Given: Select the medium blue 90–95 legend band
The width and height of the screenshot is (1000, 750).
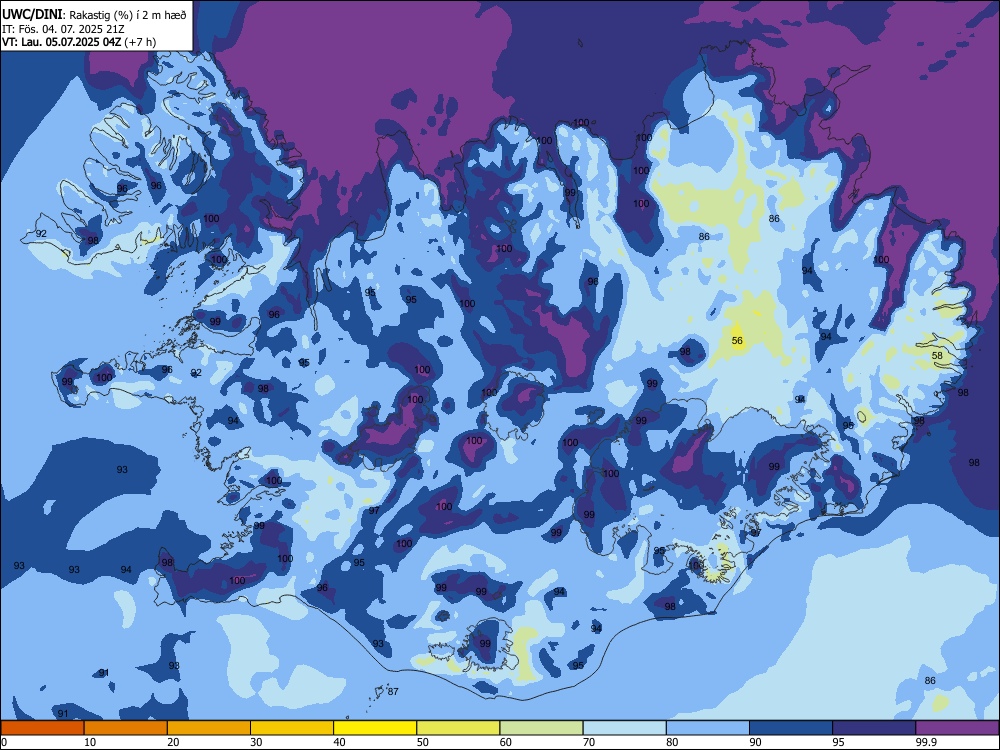Looking at the screenshot, I should [x=791, y=728].
